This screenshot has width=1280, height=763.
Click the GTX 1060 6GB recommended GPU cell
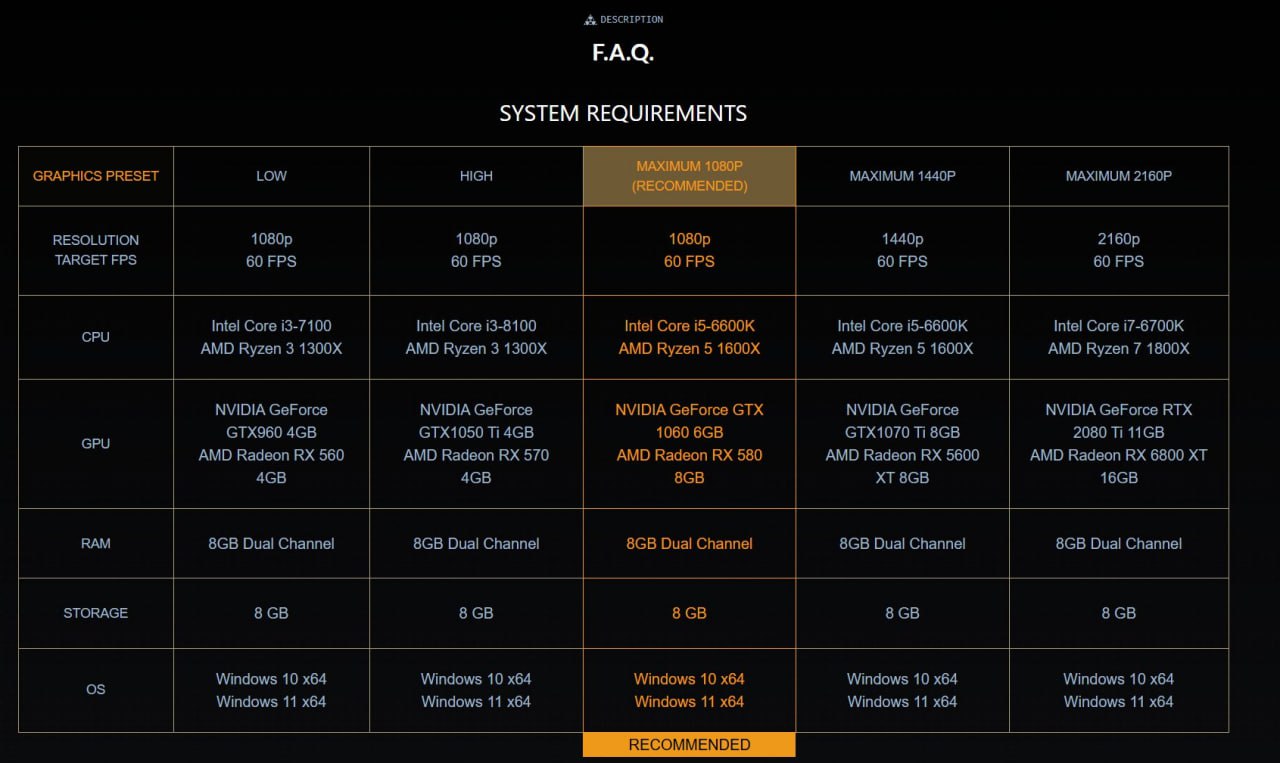[x=690, y=444]
